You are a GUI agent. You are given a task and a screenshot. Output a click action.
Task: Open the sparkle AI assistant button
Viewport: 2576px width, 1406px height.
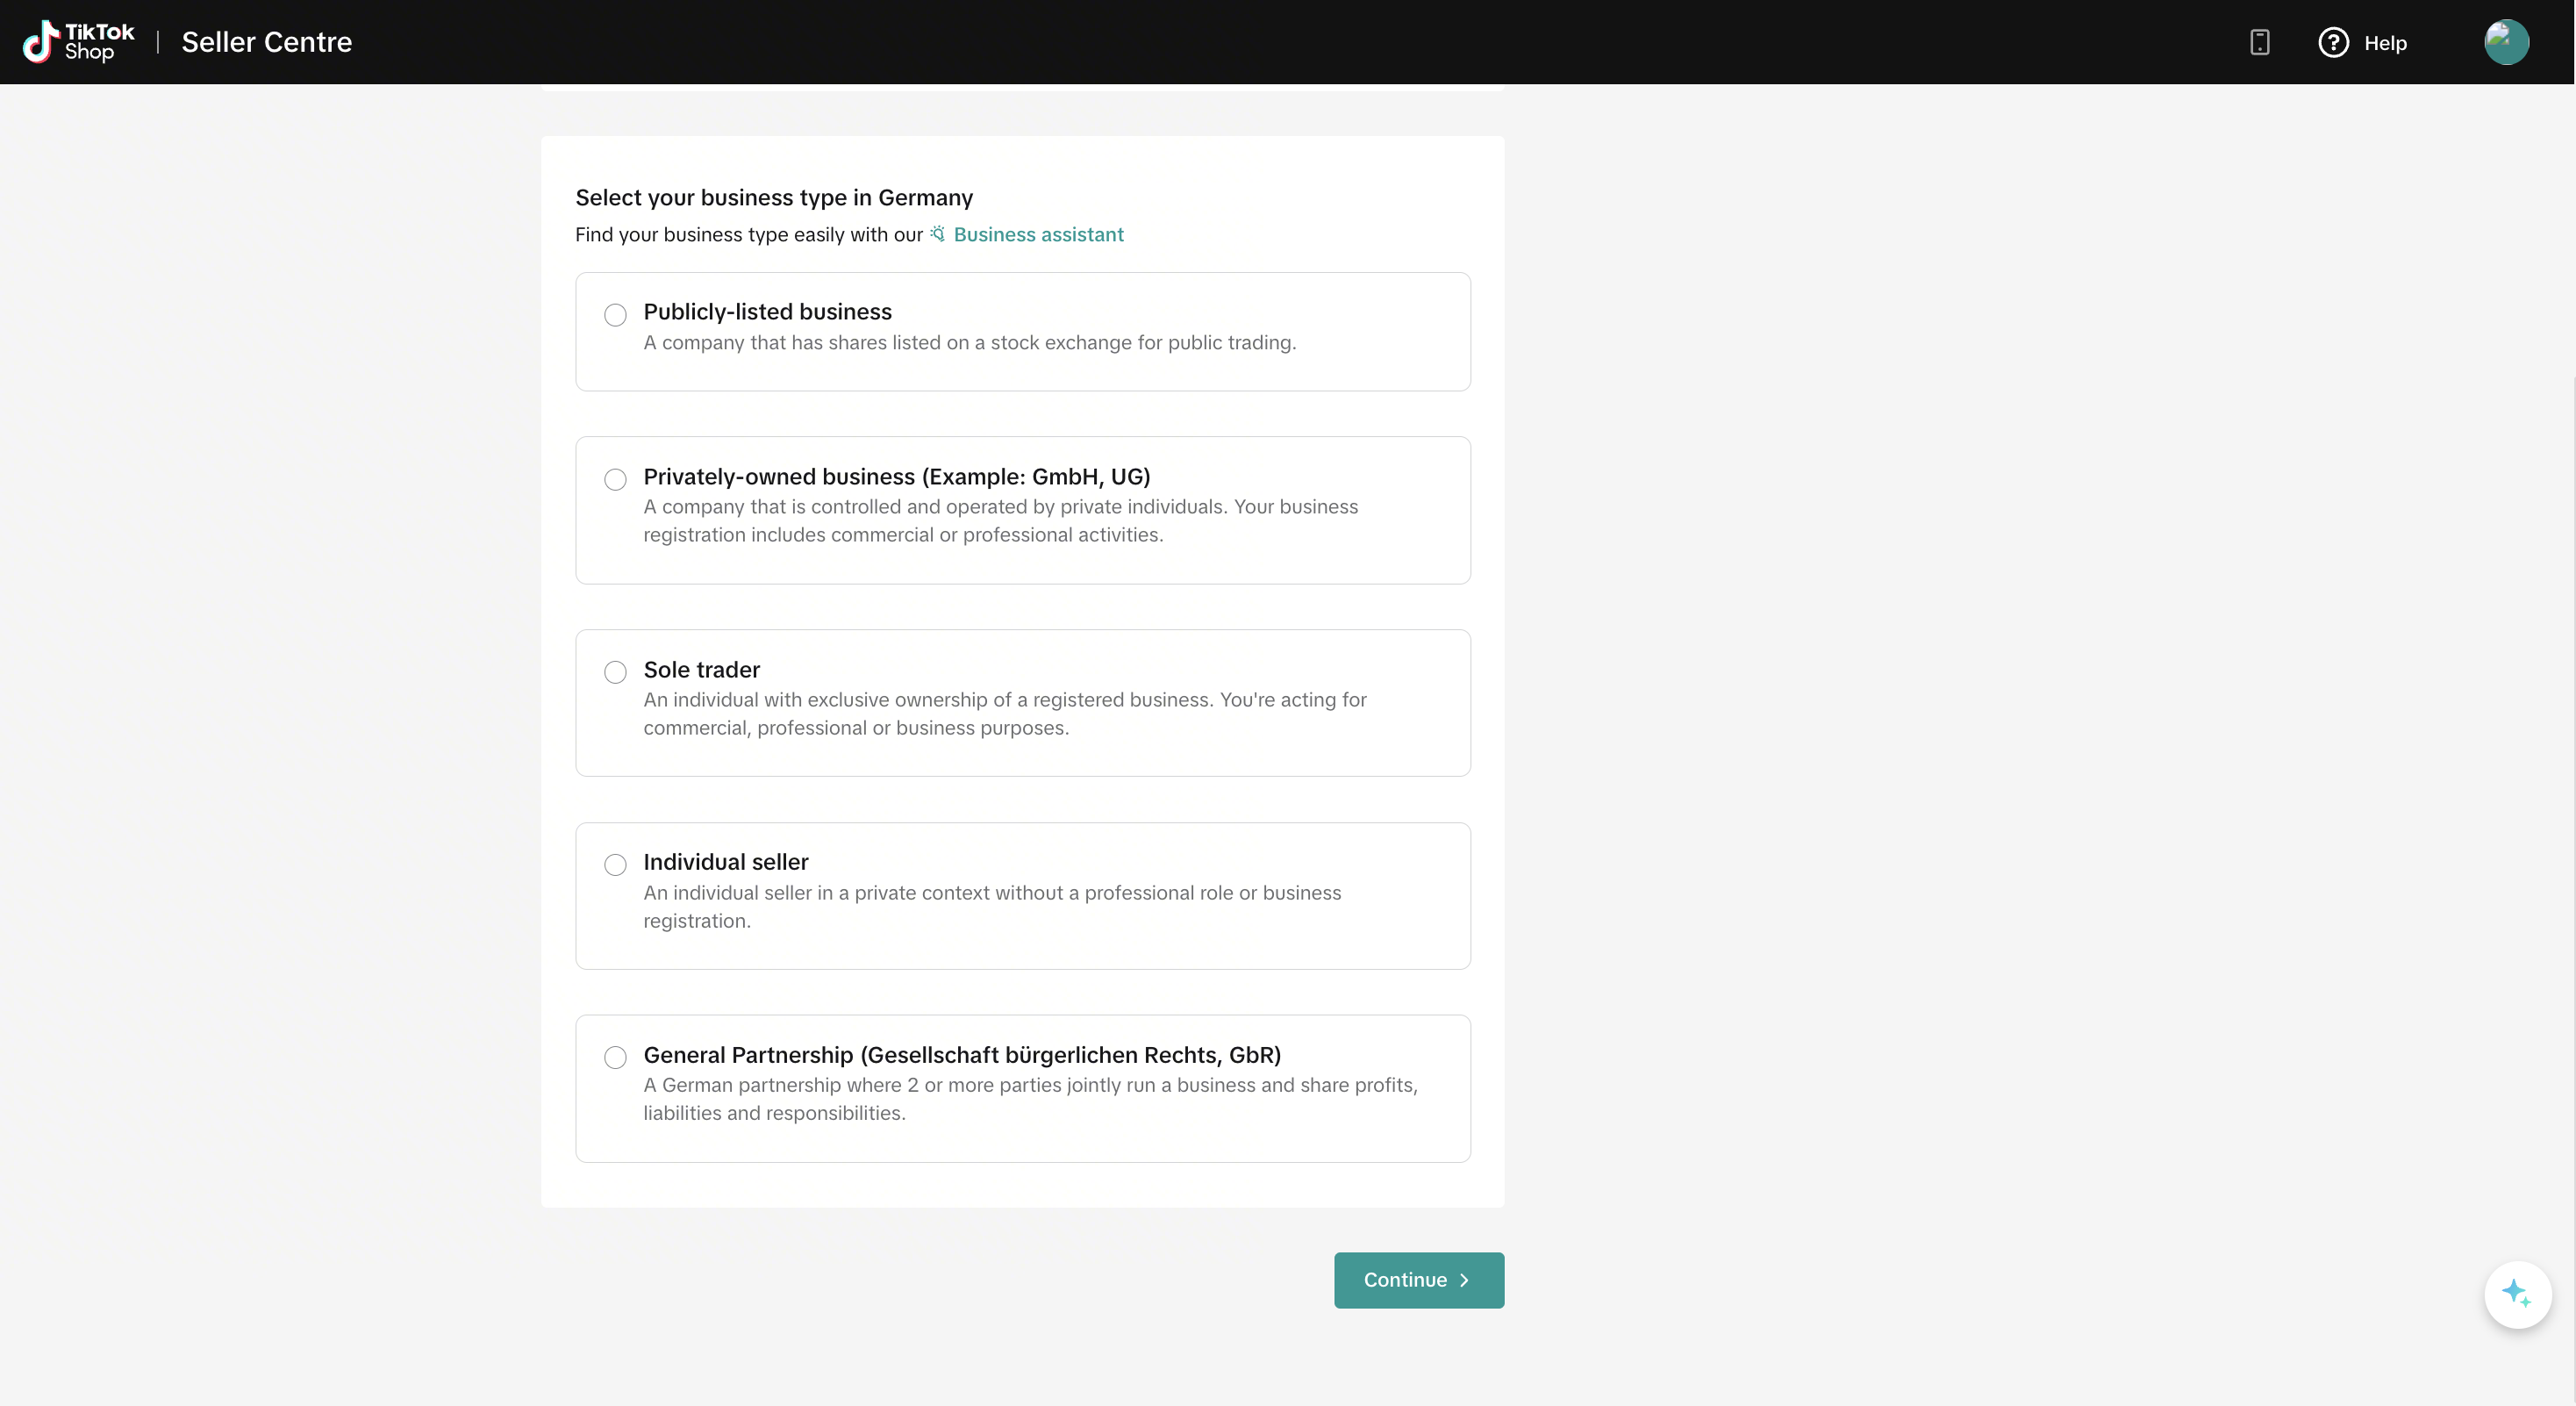2517,1294
